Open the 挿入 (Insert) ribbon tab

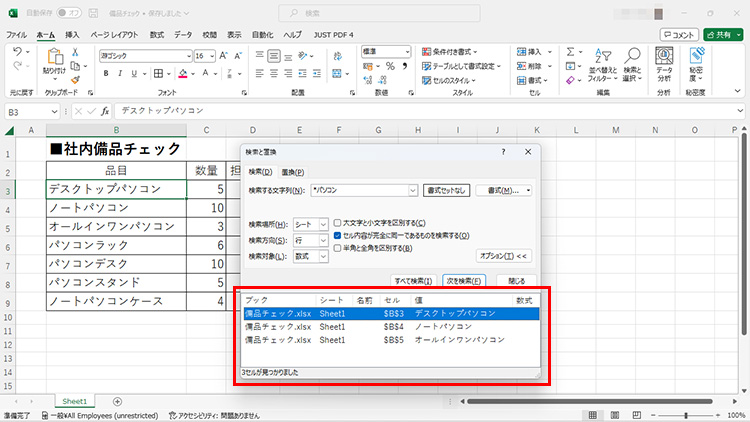(x=72, y=34)
